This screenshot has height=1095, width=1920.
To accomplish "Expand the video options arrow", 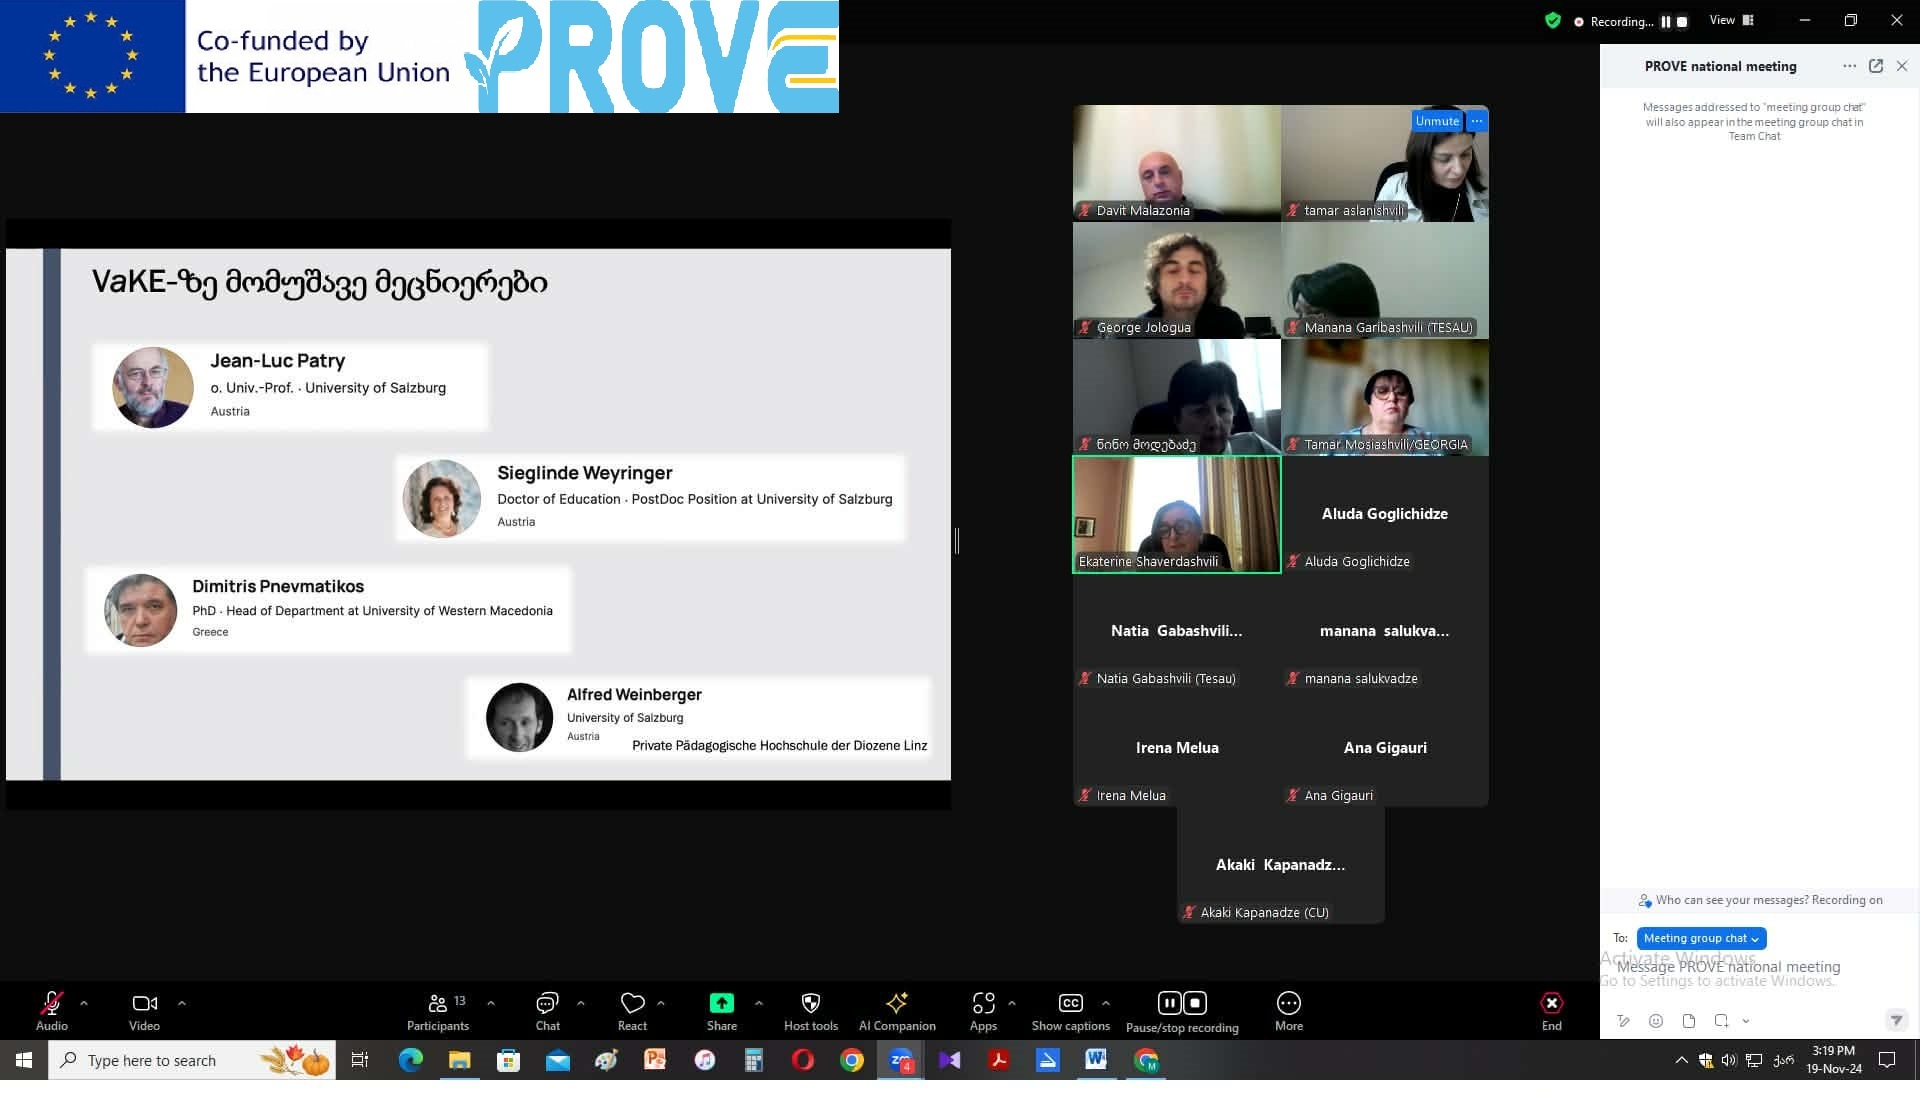I will [181, 1003].
